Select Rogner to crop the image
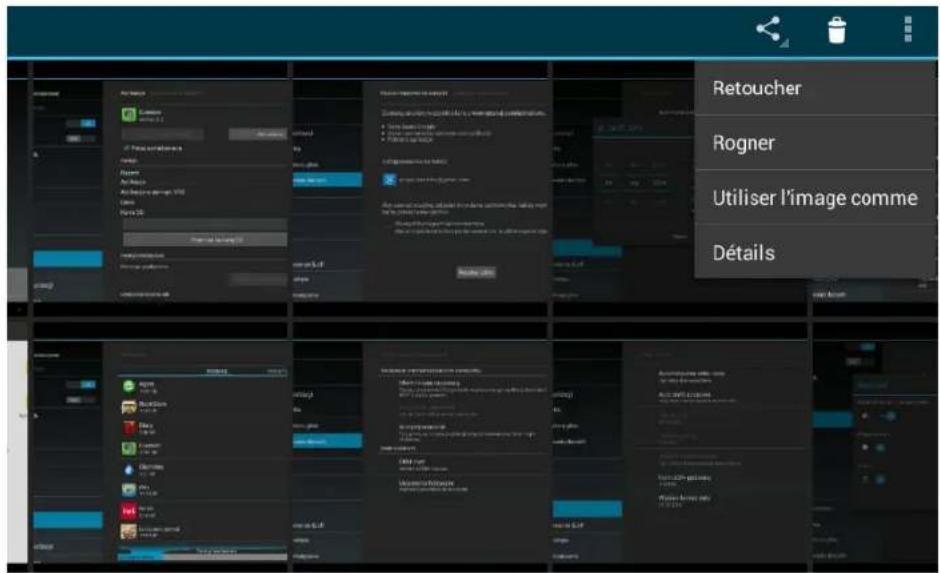The height and width of the screenshot is (573, 940). 816,143
